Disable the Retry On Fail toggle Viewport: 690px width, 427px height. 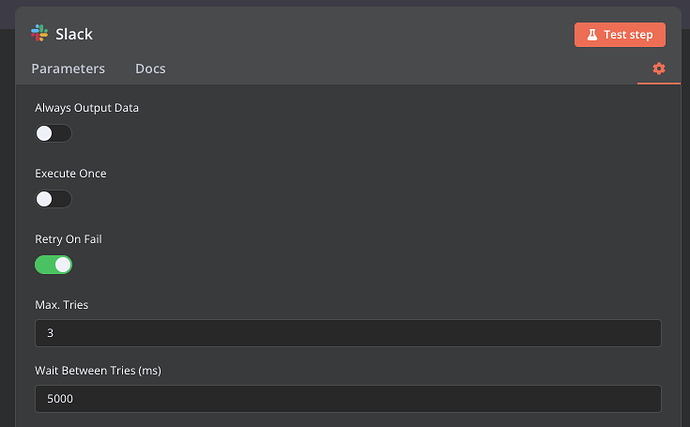(x=53, y=265)
